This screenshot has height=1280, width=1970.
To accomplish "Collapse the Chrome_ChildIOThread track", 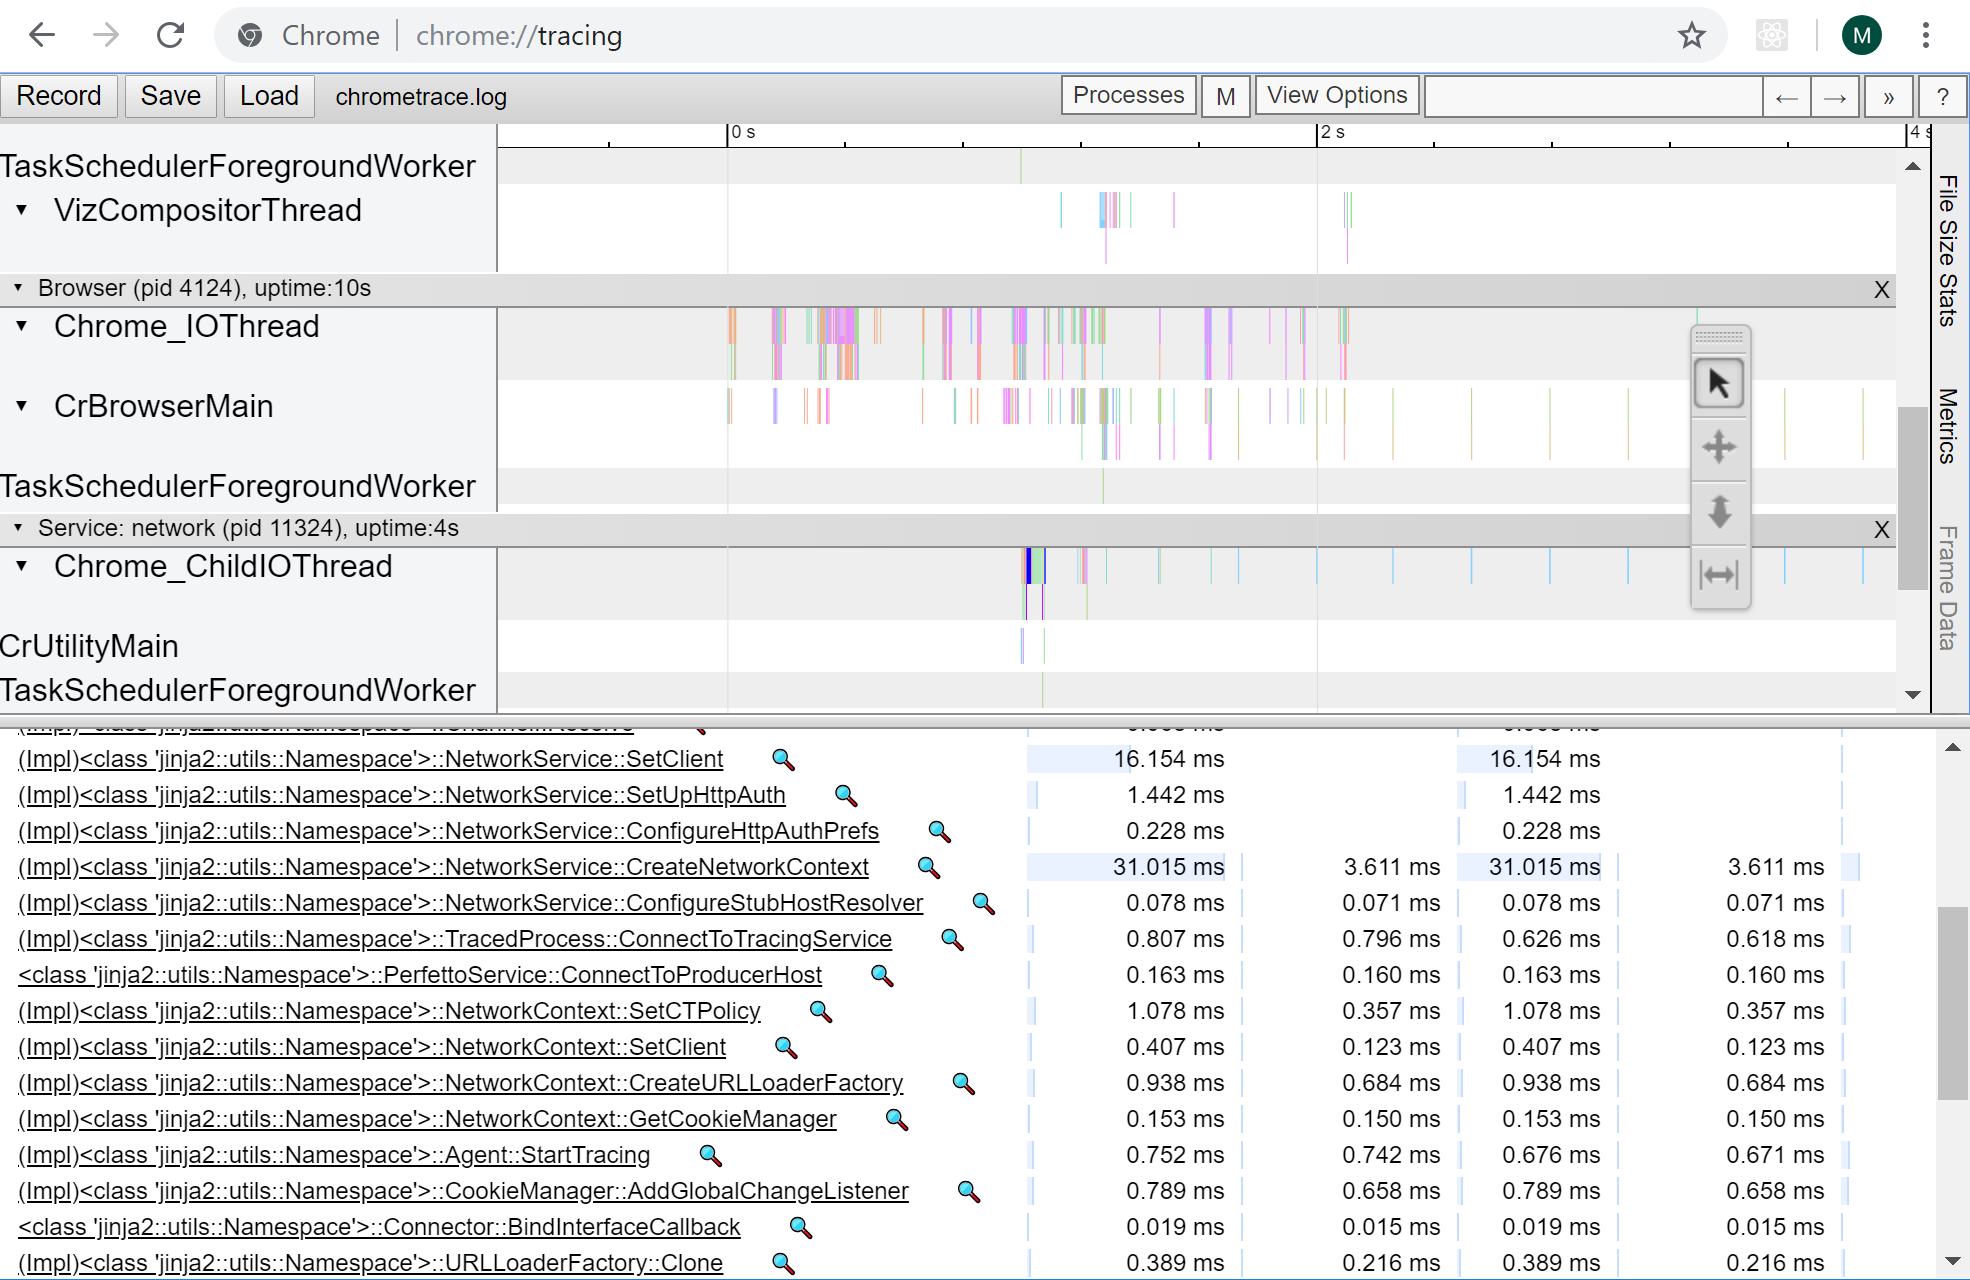I will pos(21,566).
